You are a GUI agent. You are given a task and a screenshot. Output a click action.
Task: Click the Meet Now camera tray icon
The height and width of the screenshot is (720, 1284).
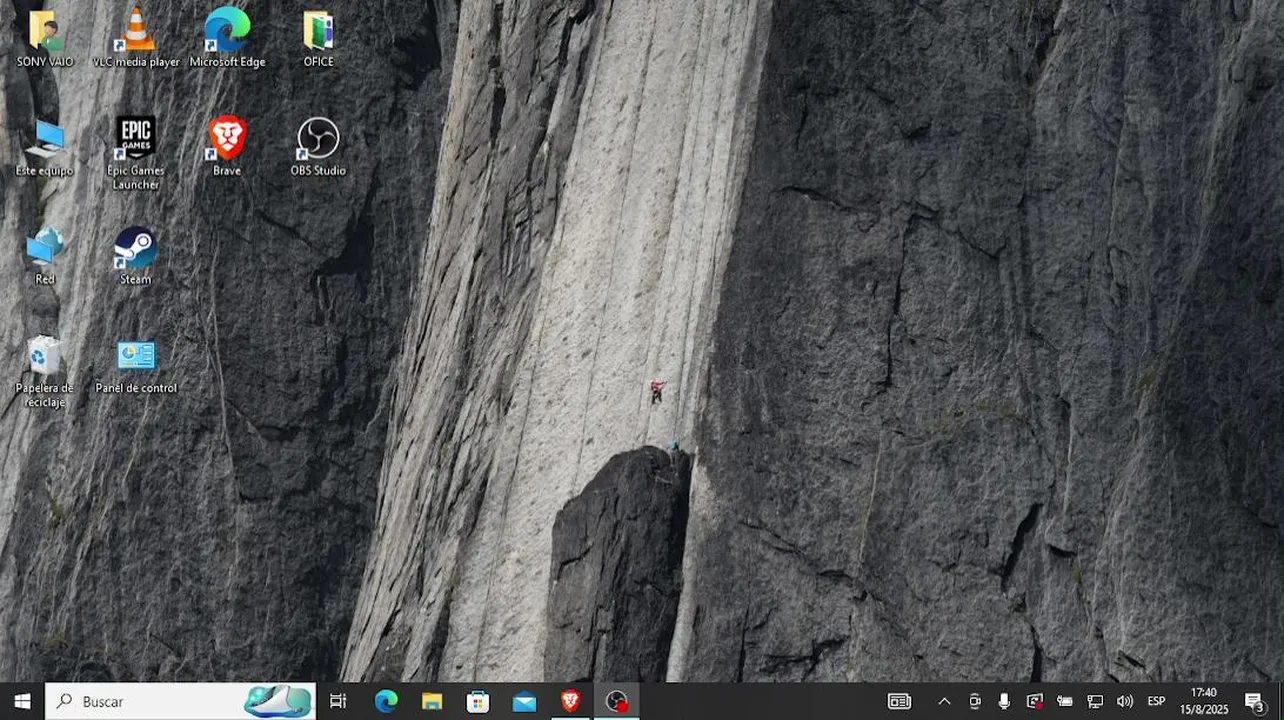[x=974, y=701]
